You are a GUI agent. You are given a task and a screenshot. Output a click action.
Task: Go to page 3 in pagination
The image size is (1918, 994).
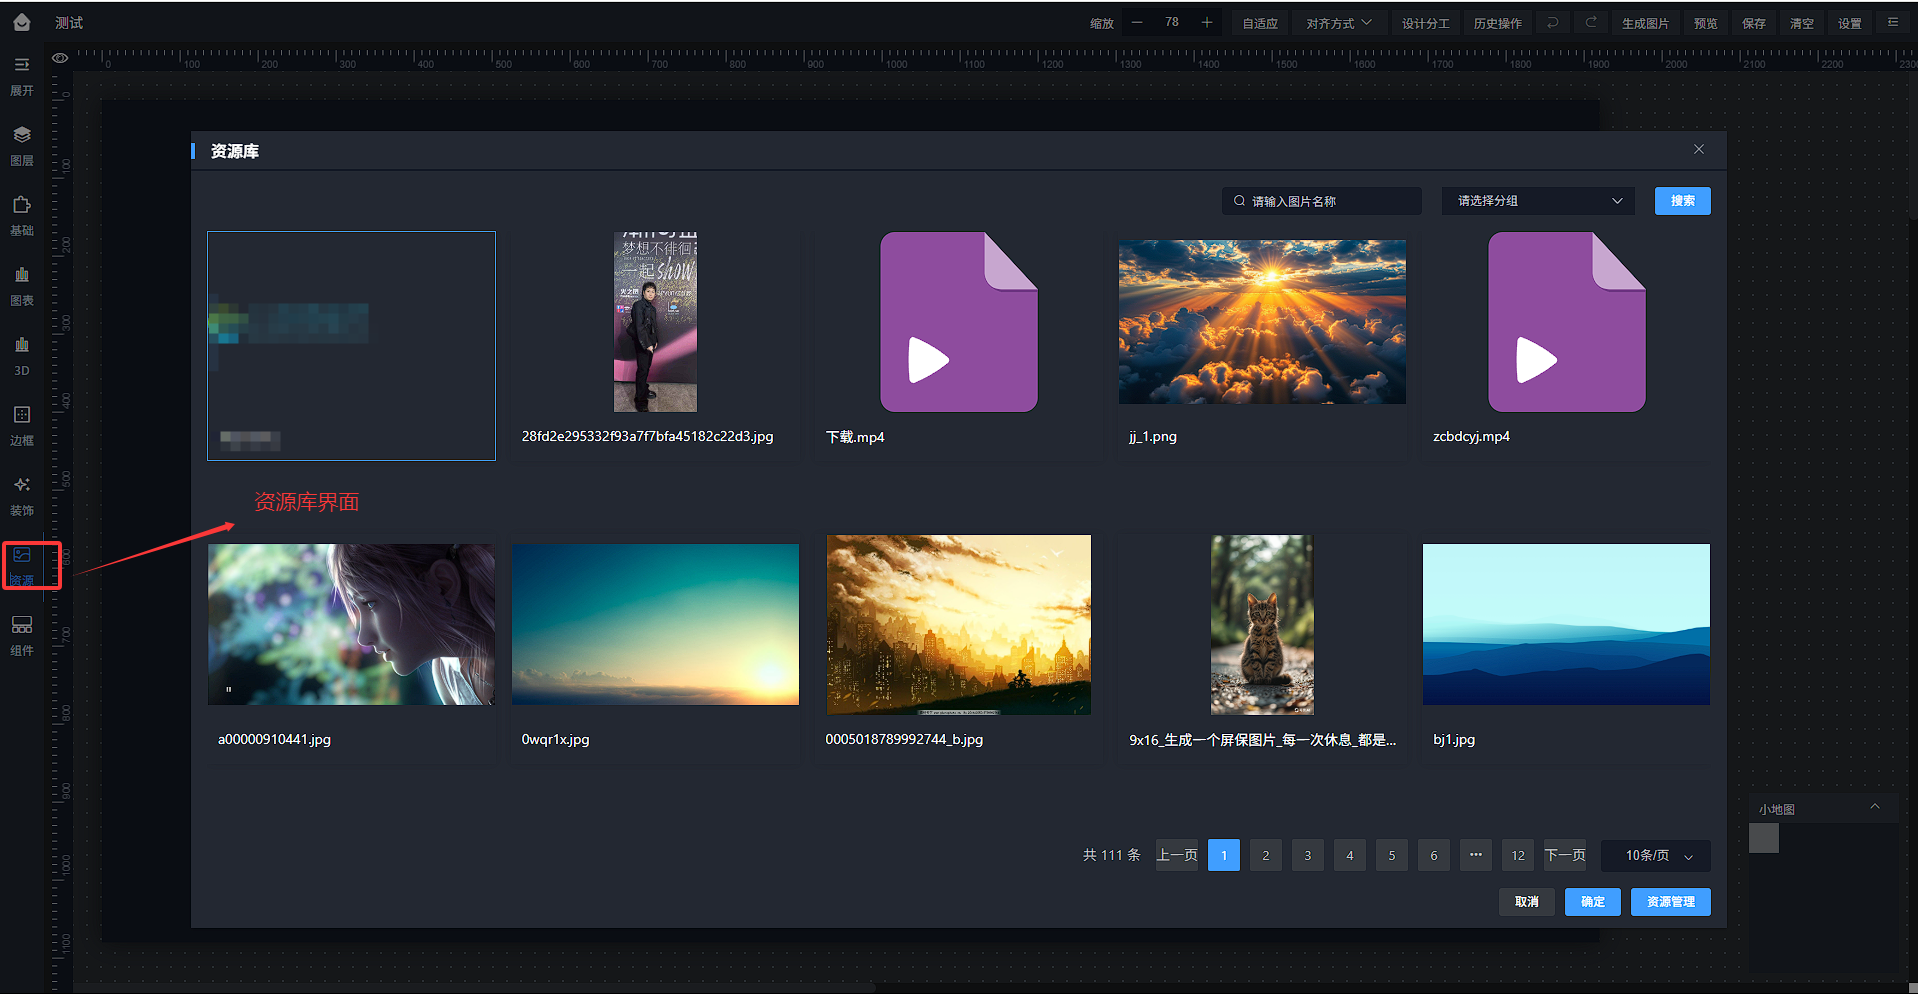pyautogui.click(x=1308, y=855)
